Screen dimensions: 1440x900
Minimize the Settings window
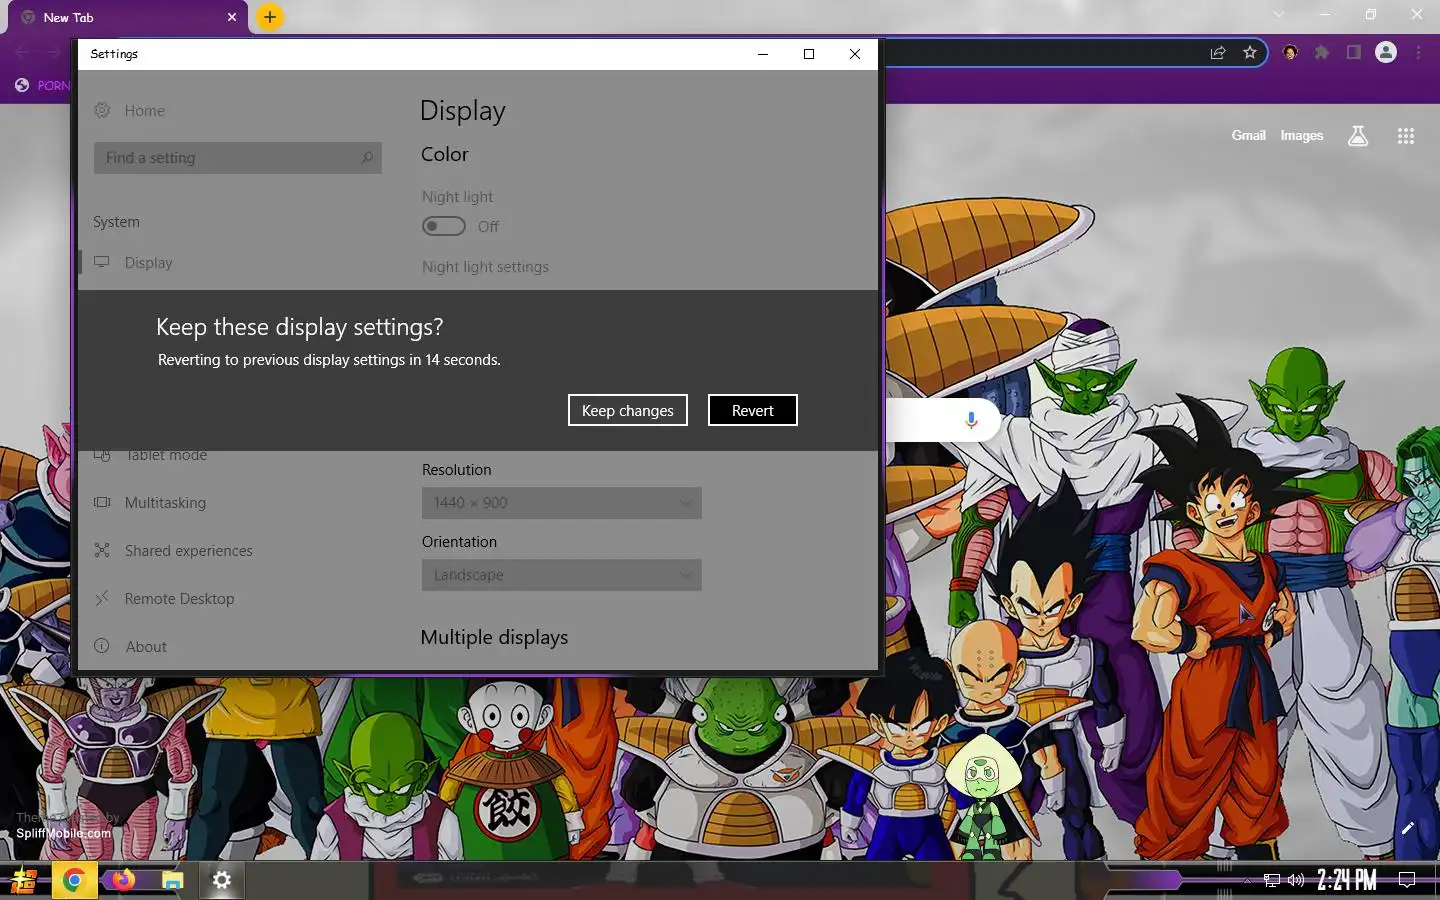[x=763, y=54]
